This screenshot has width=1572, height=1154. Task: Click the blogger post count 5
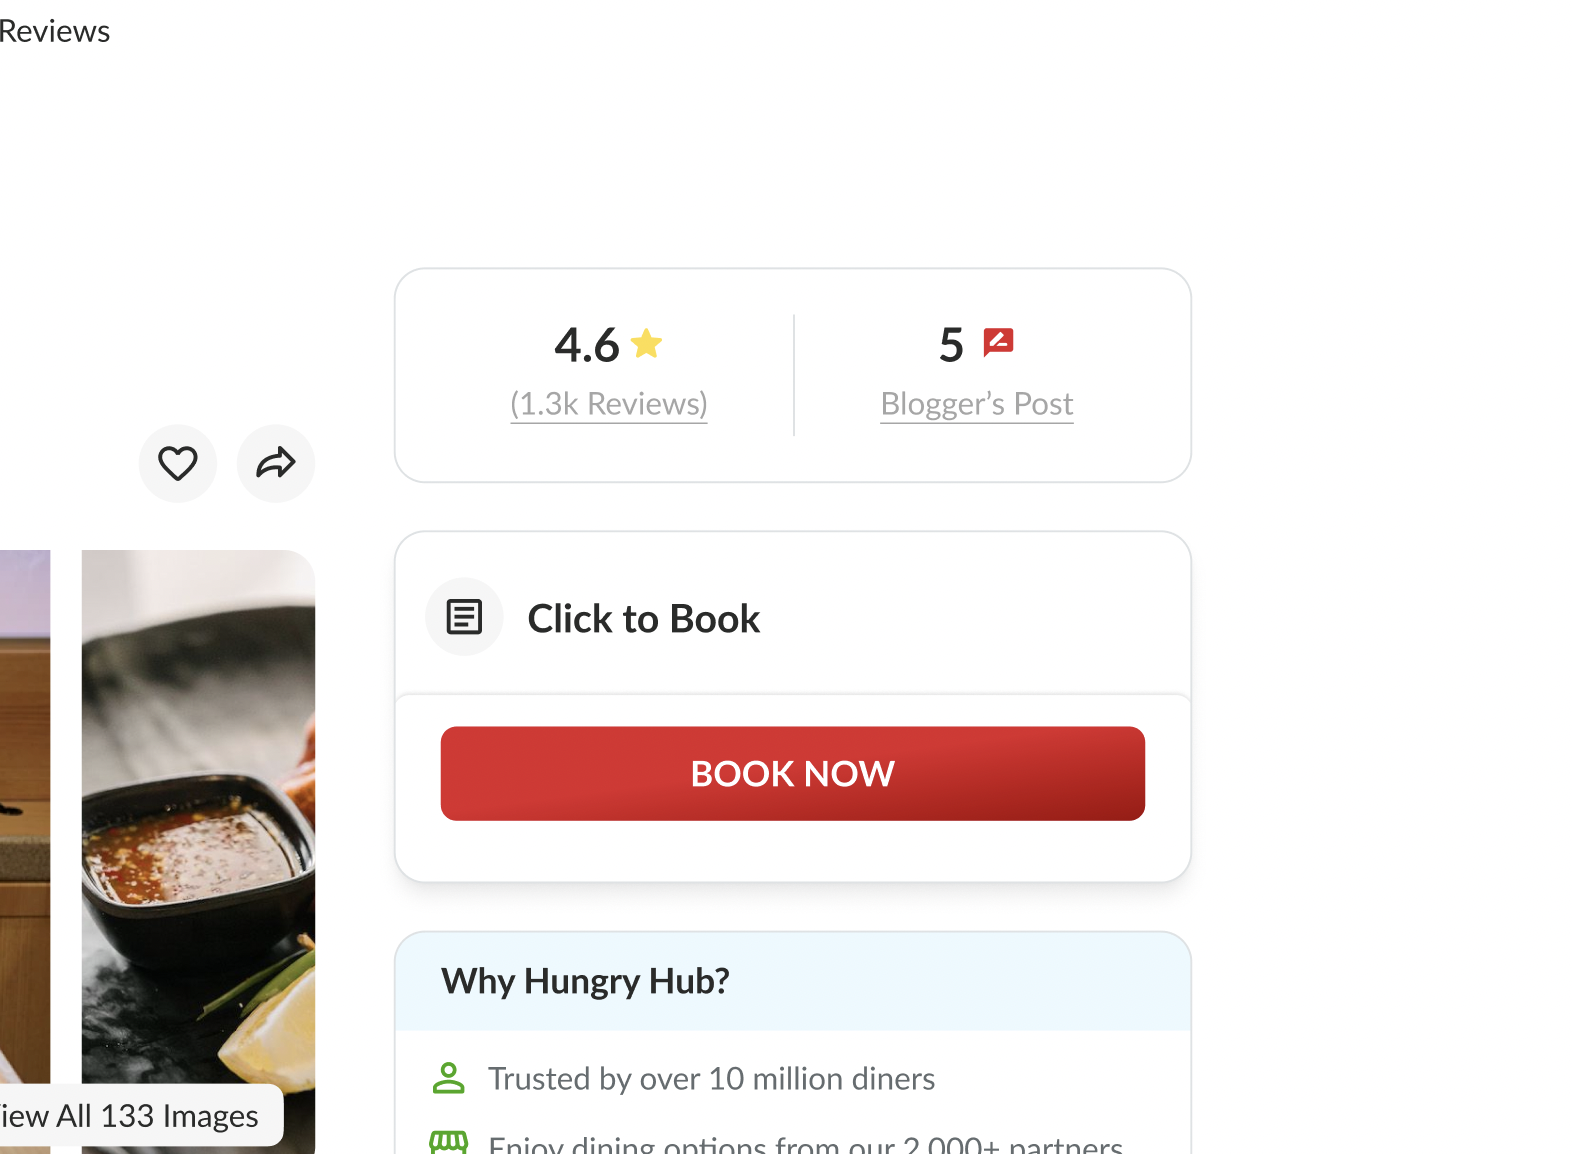point(951,345)
